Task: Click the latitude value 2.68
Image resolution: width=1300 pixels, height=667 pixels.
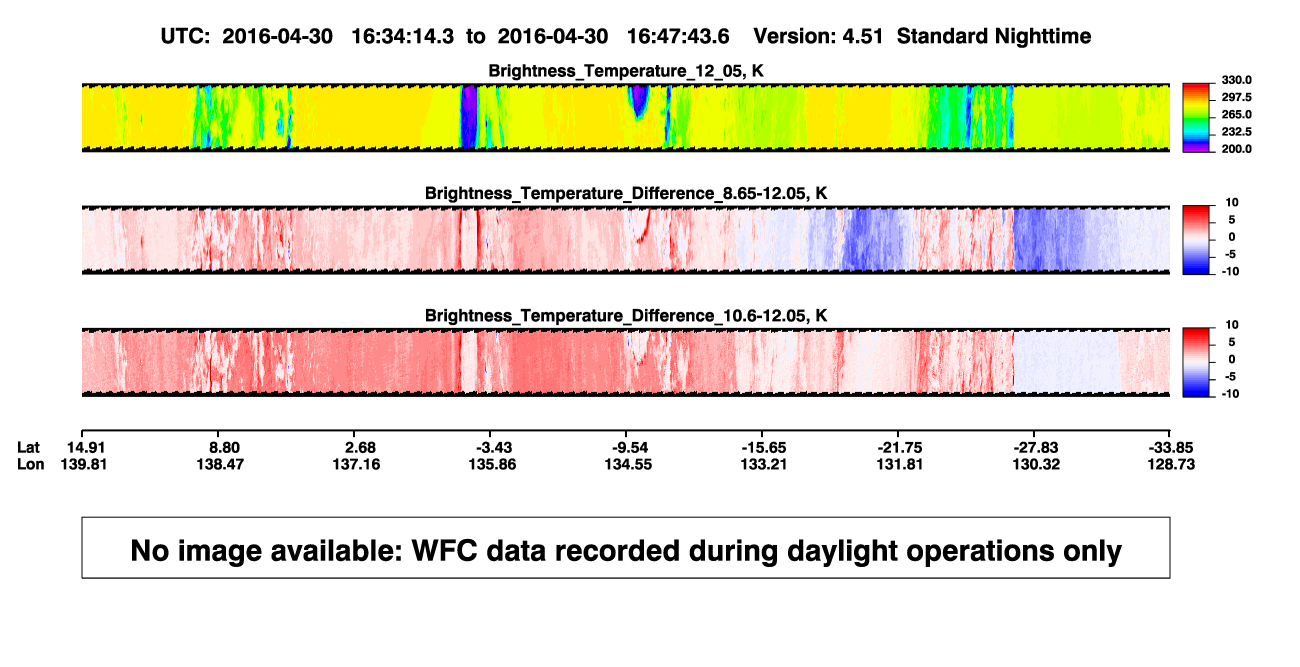Action: (359, 447)
